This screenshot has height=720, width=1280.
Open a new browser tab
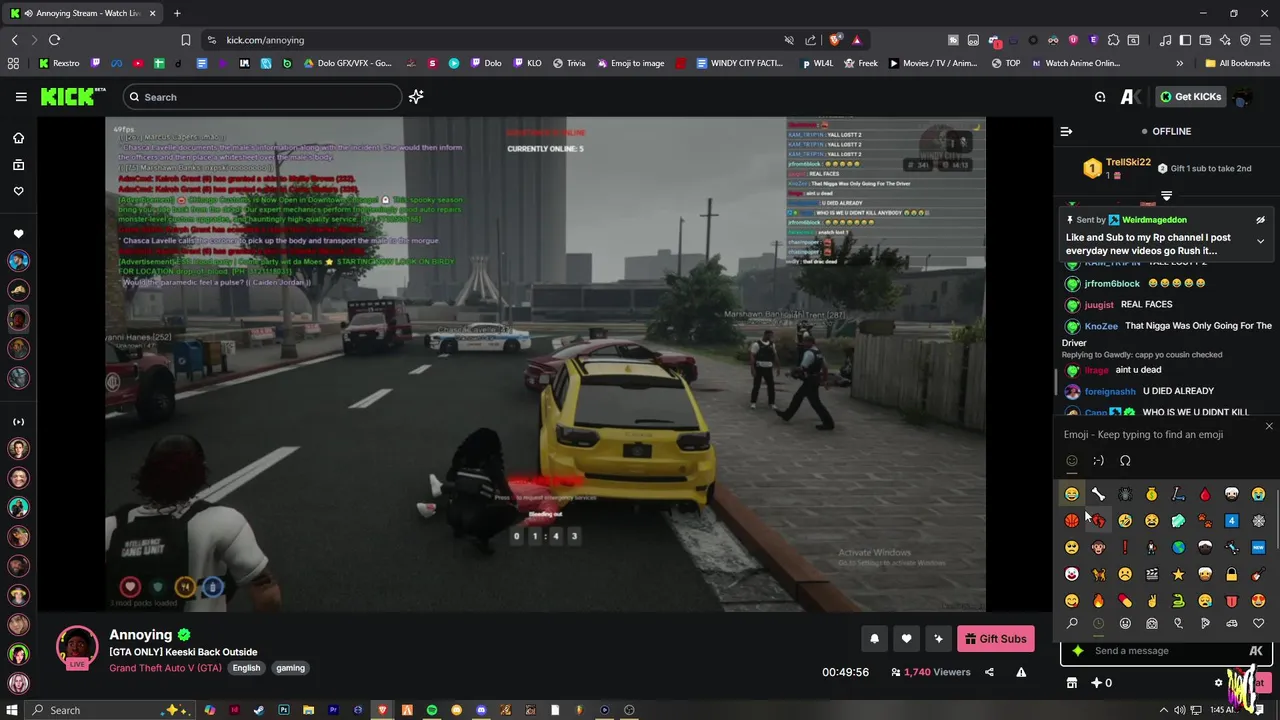177,13
